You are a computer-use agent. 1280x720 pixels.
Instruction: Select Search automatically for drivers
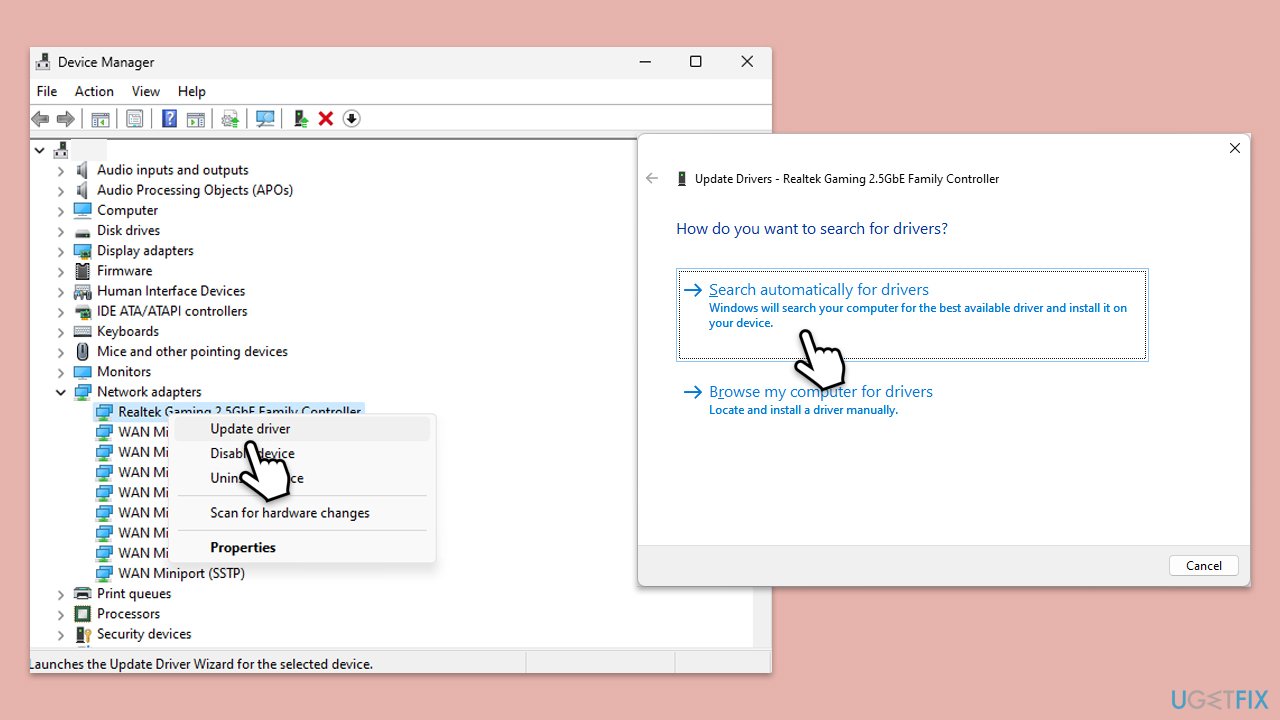click(912, 314)
